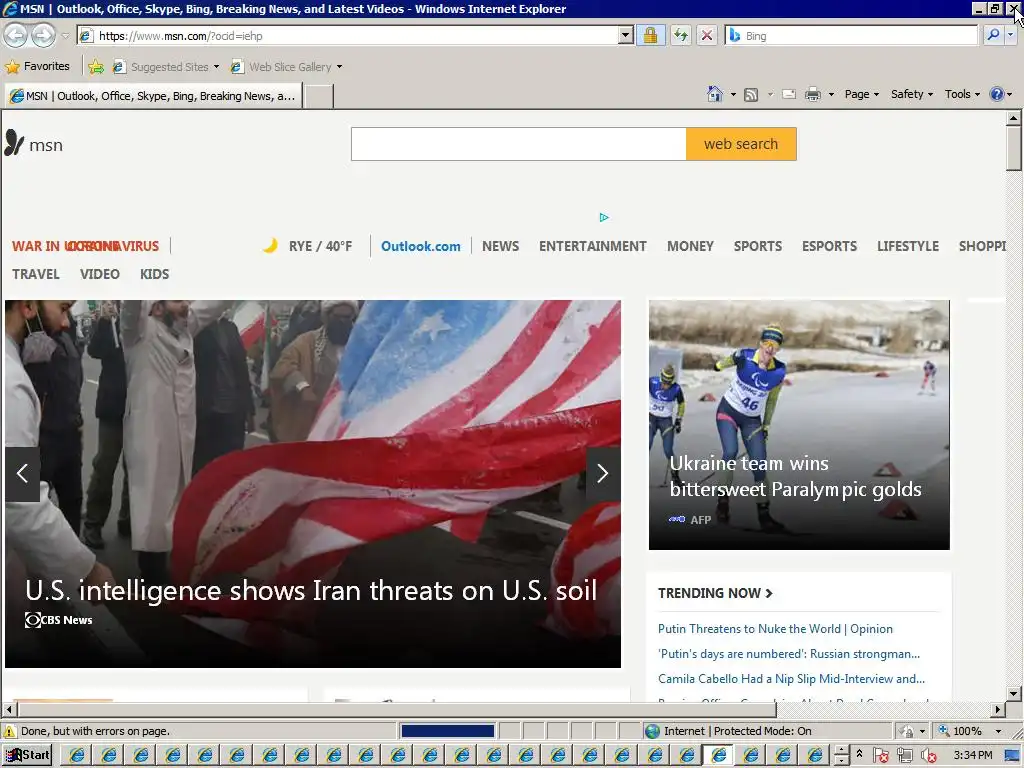Viewport: 1024px width, 768px height.
Task: Click the 100% zoom level button
Action: 961,731
